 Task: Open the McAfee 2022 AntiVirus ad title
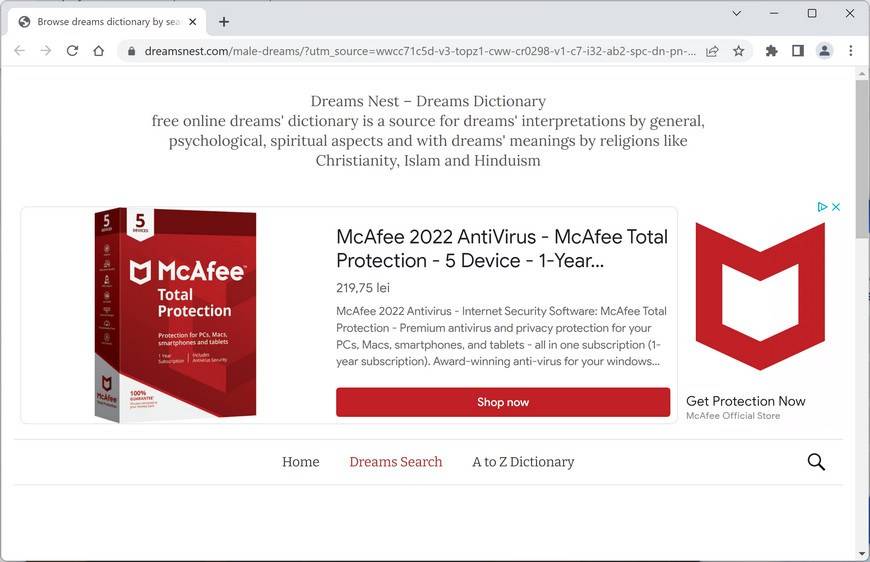coord(502,249)
